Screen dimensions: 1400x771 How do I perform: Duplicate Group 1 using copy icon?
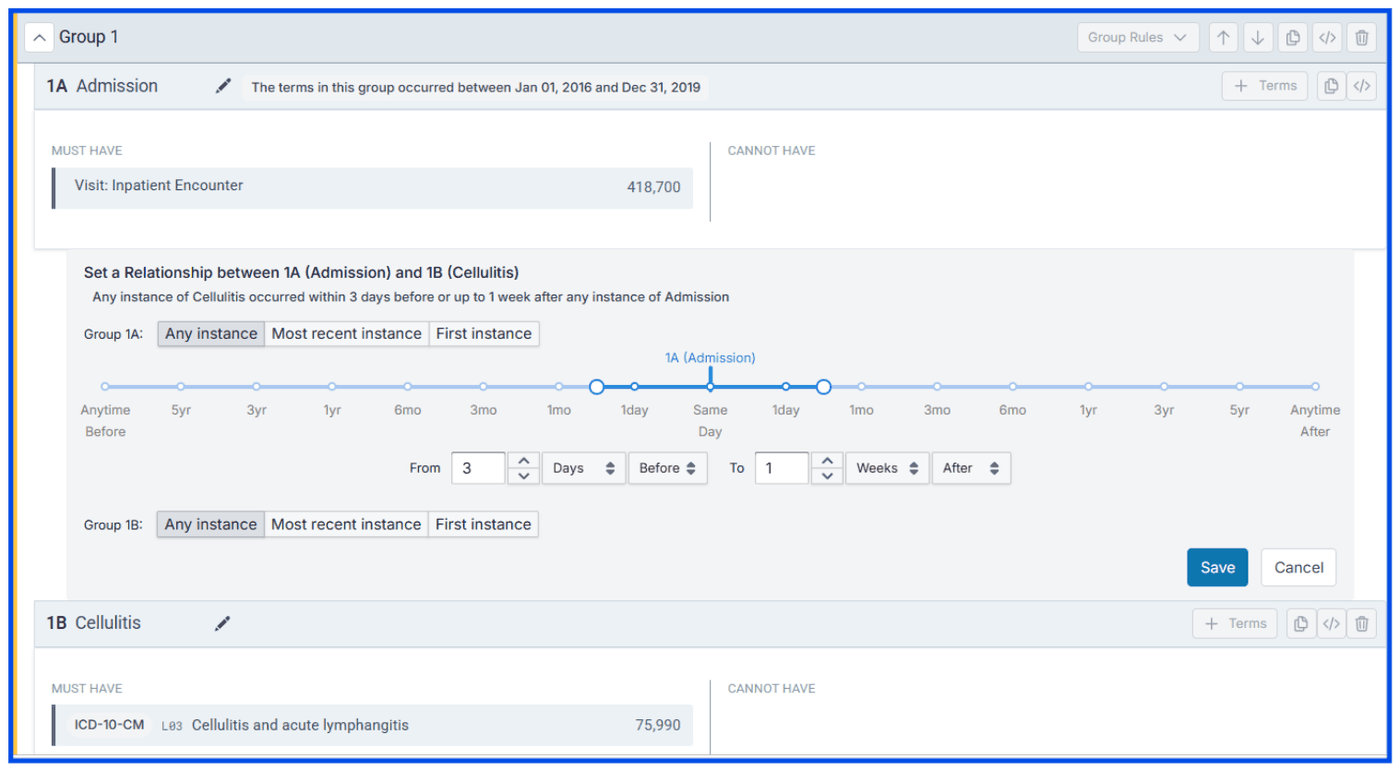1293,38
